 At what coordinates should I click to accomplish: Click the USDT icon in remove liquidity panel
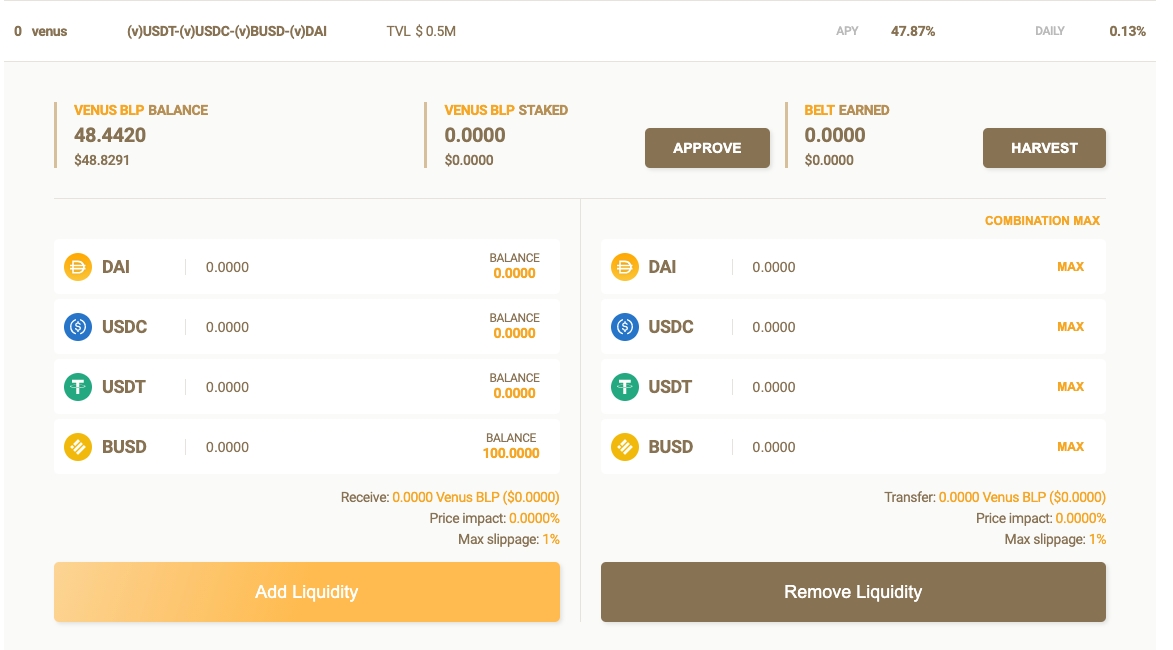point(625,387)
